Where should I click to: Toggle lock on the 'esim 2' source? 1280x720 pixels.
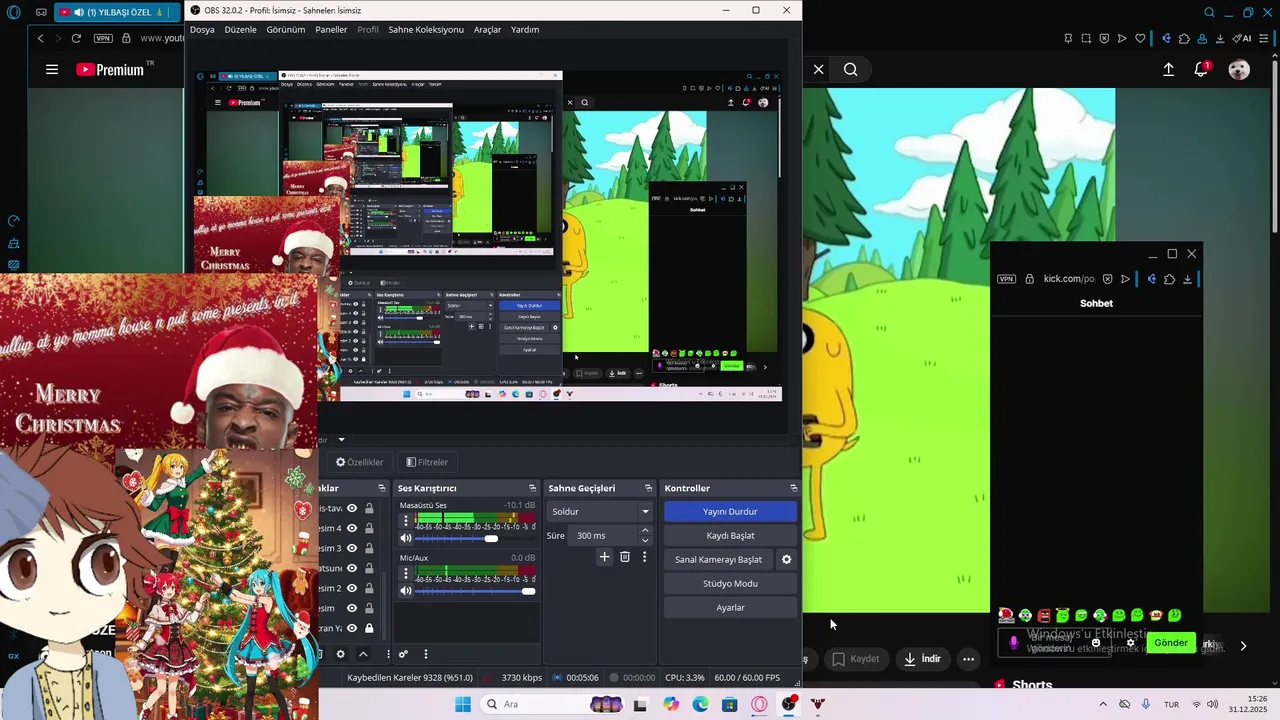pyautogui.click(x=369, y=588)
